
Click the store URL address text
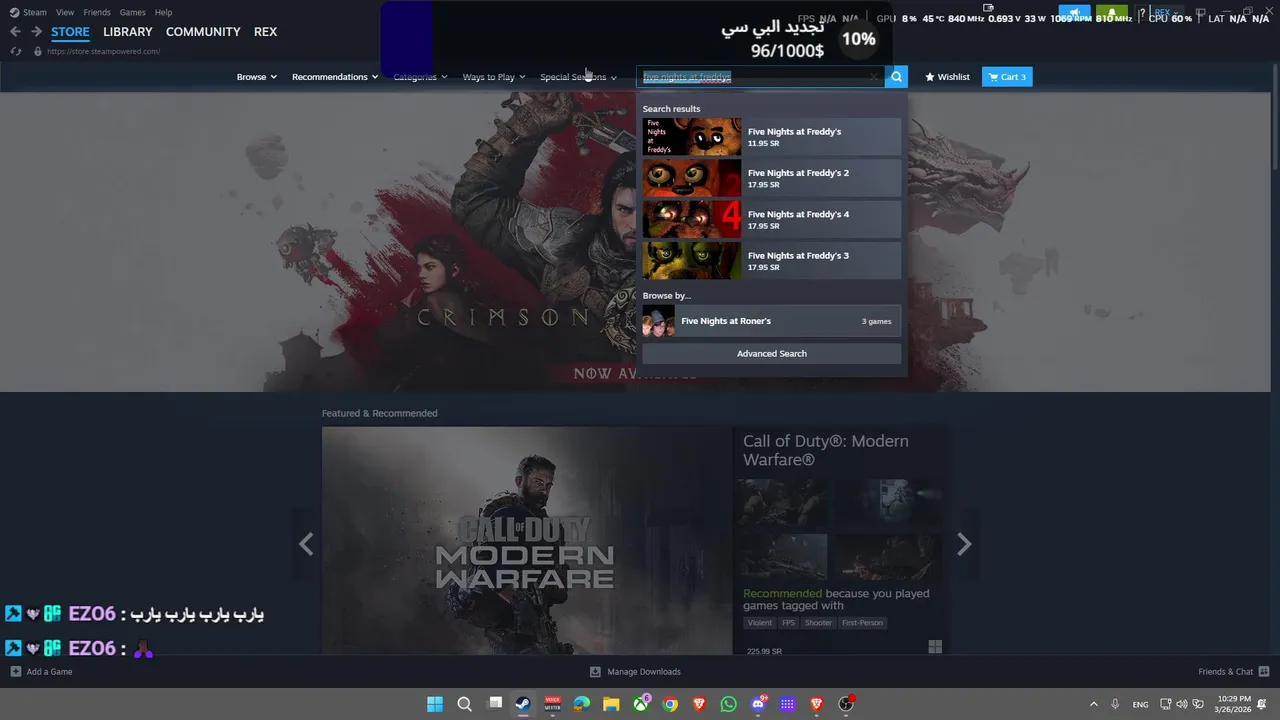pyautogui.click(x=103, y=51)
